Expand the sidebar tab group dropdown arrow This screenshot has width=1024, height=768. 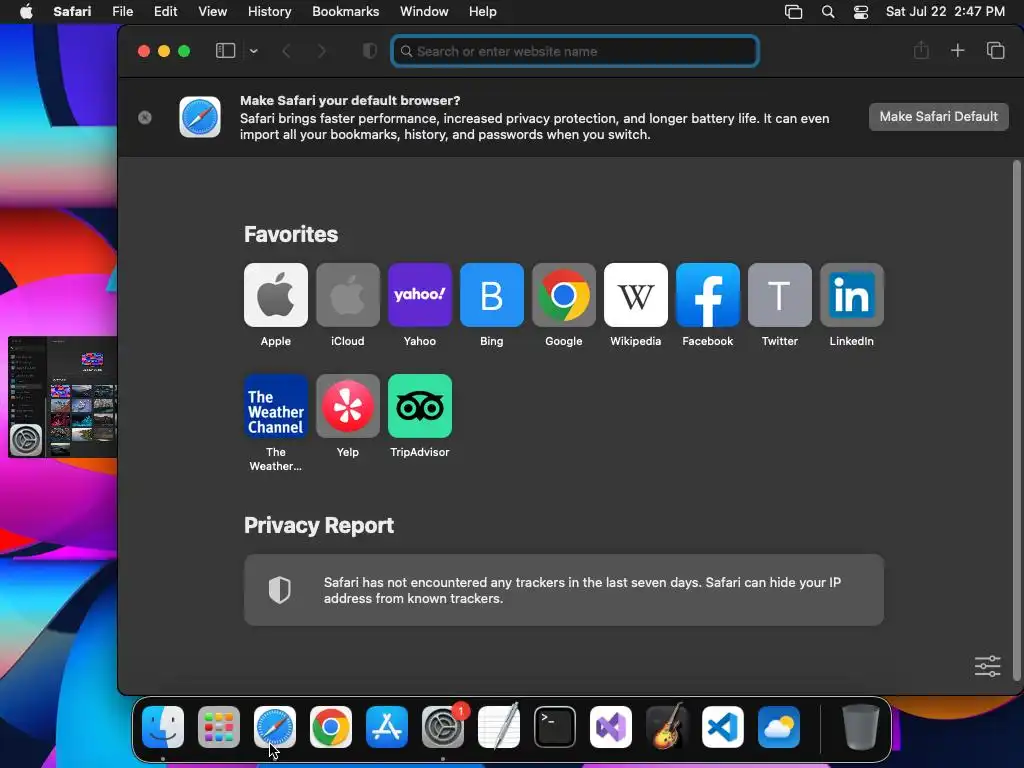click(253, 51)
